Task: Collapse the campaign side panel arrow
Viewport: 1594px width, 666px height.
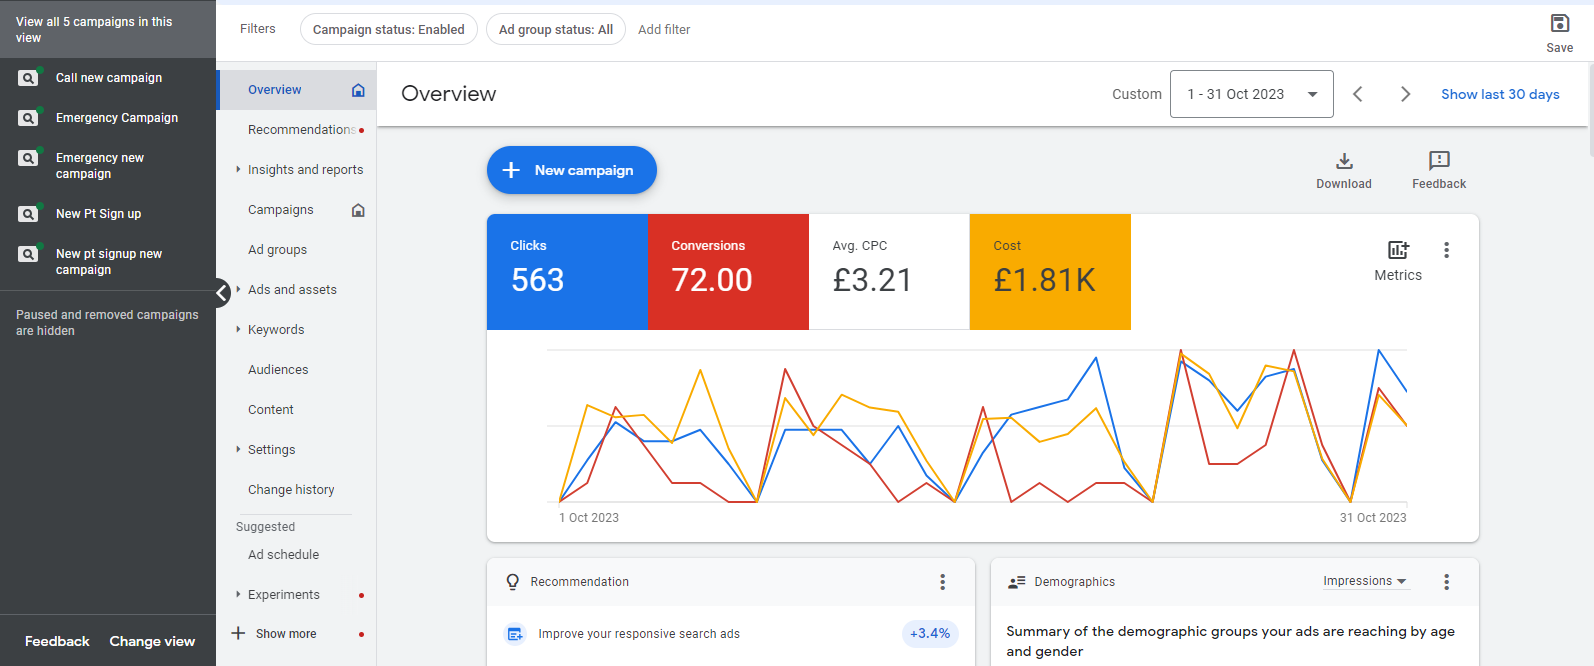Action: point(222,293)
